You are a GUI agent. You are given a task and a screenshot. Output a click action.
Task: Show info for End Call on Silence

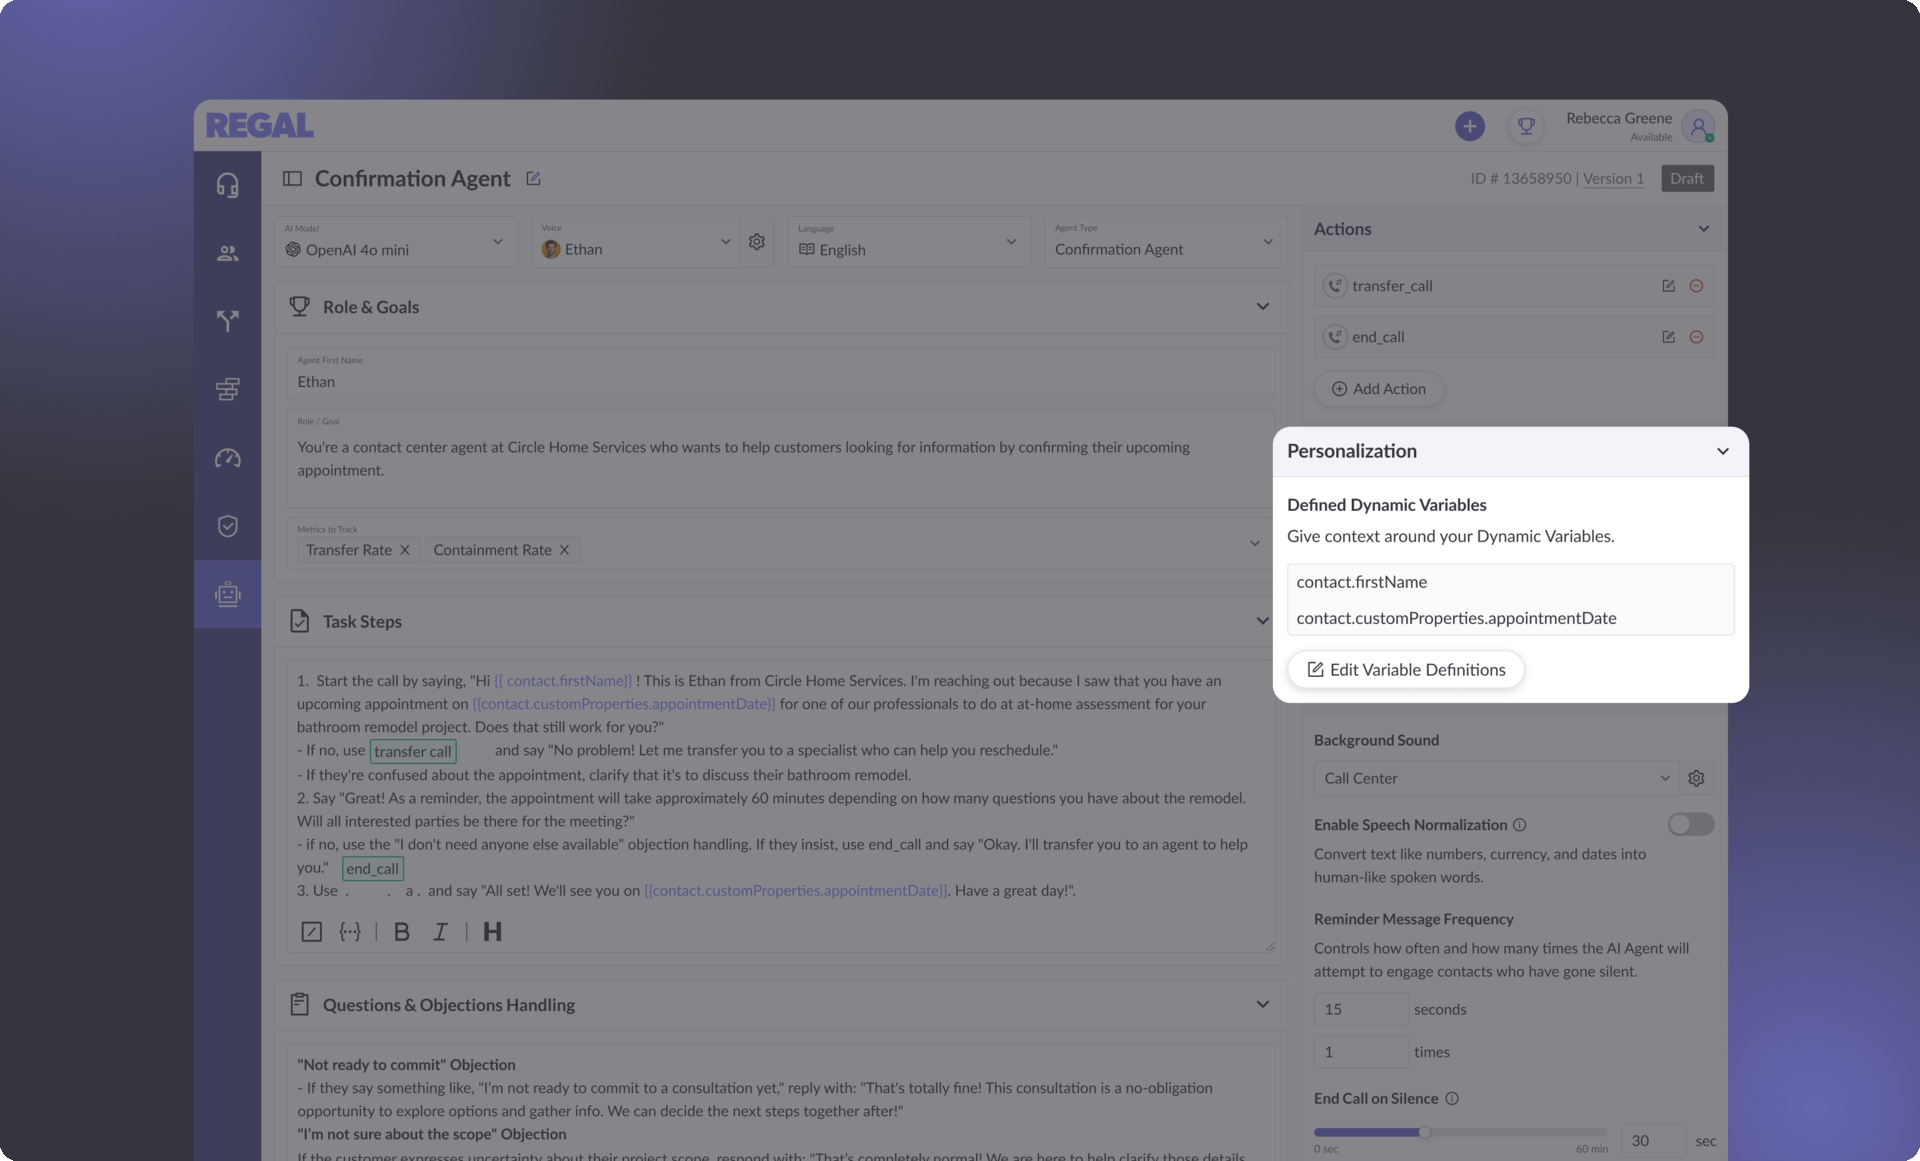[x=1452, y=1098]
